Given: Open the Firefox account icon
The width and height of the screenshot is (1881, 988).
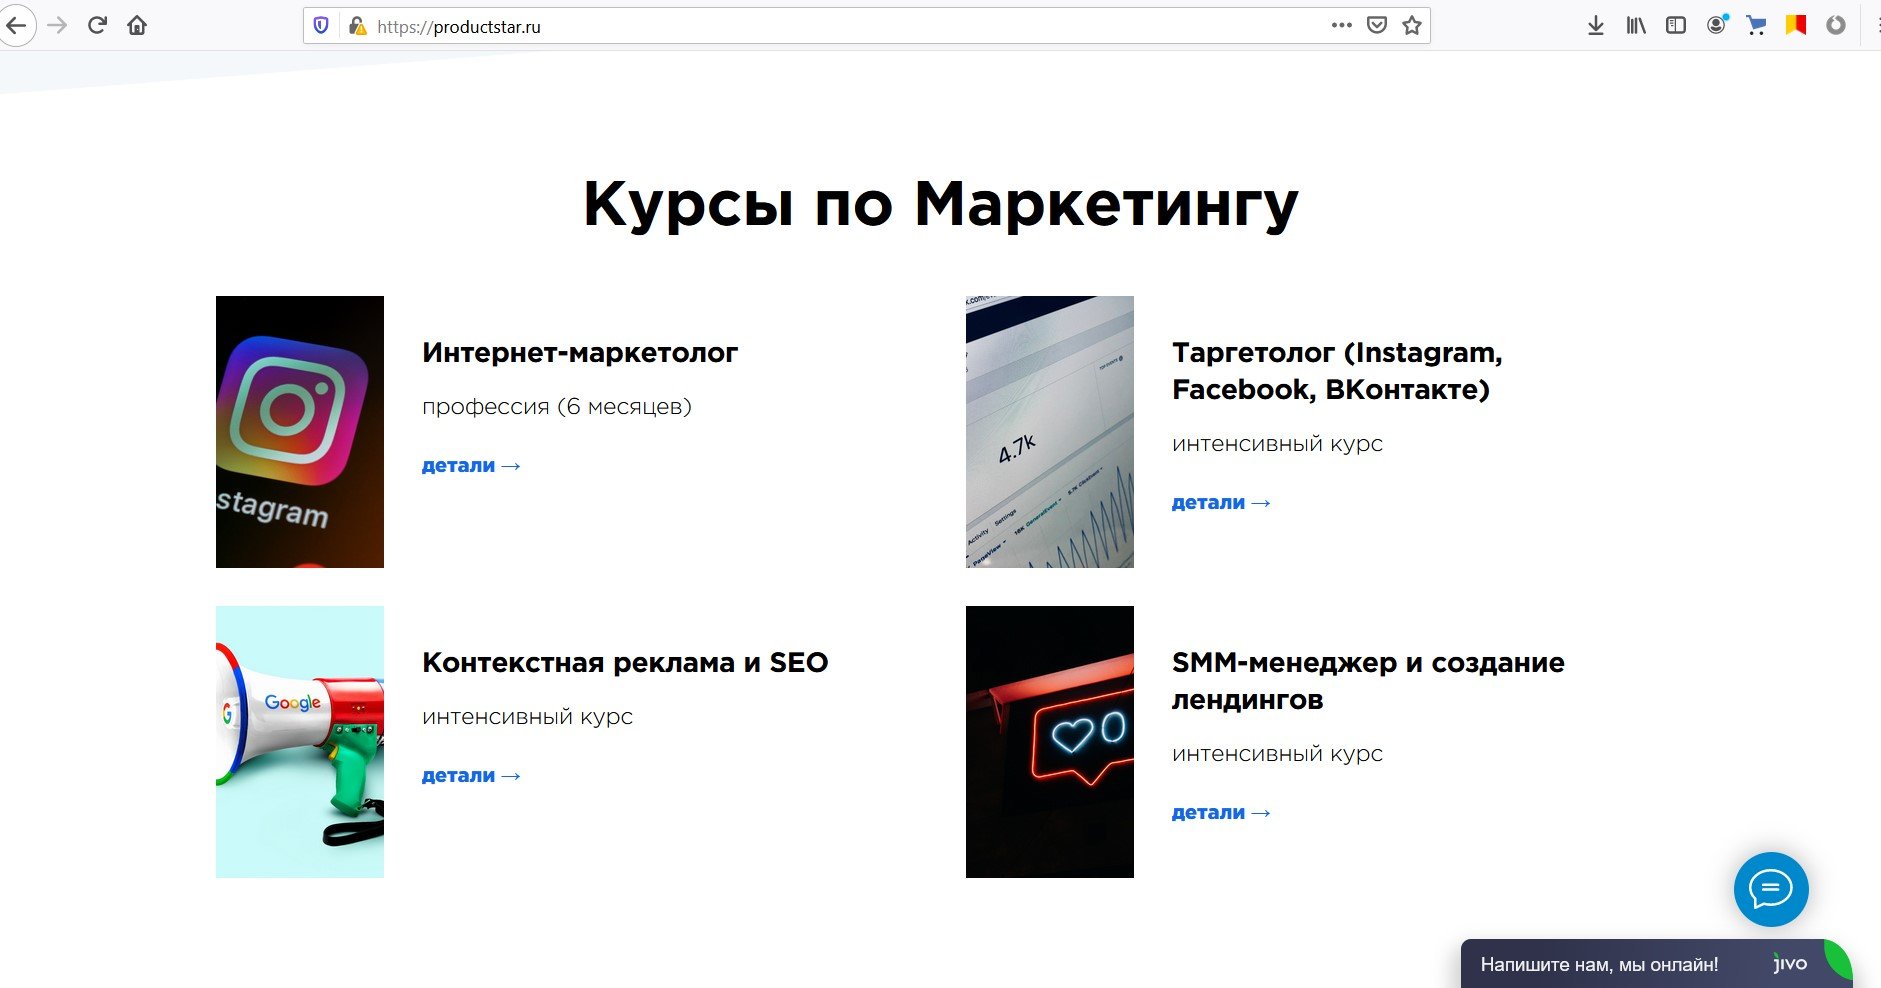Looking at the screenshot, I should tap(1716, 26).
